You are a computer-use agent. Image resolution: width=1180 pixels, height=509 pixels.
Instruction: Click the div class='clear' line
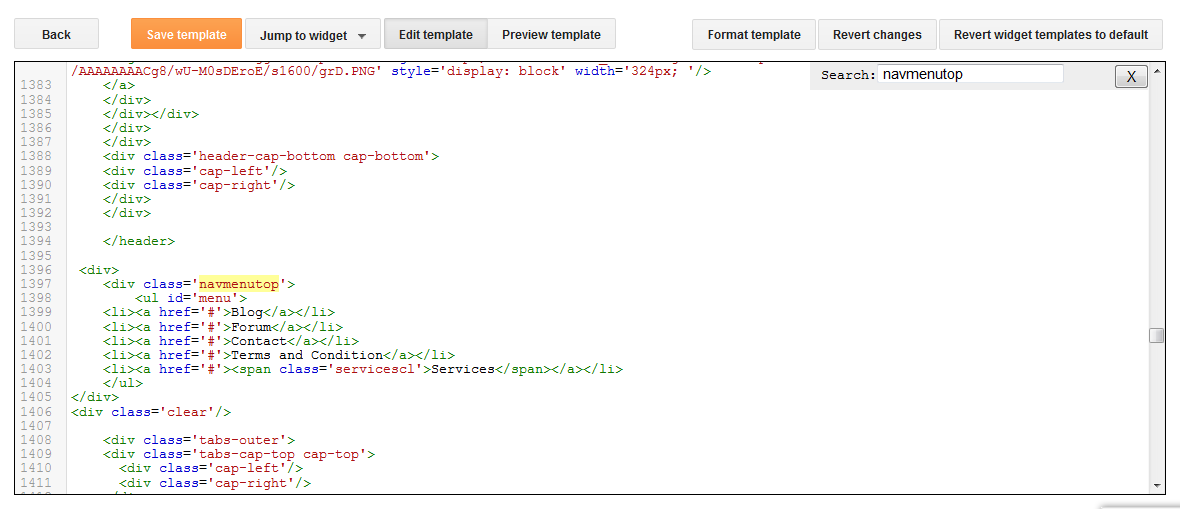pyautogui.click(x=151, y=412)
